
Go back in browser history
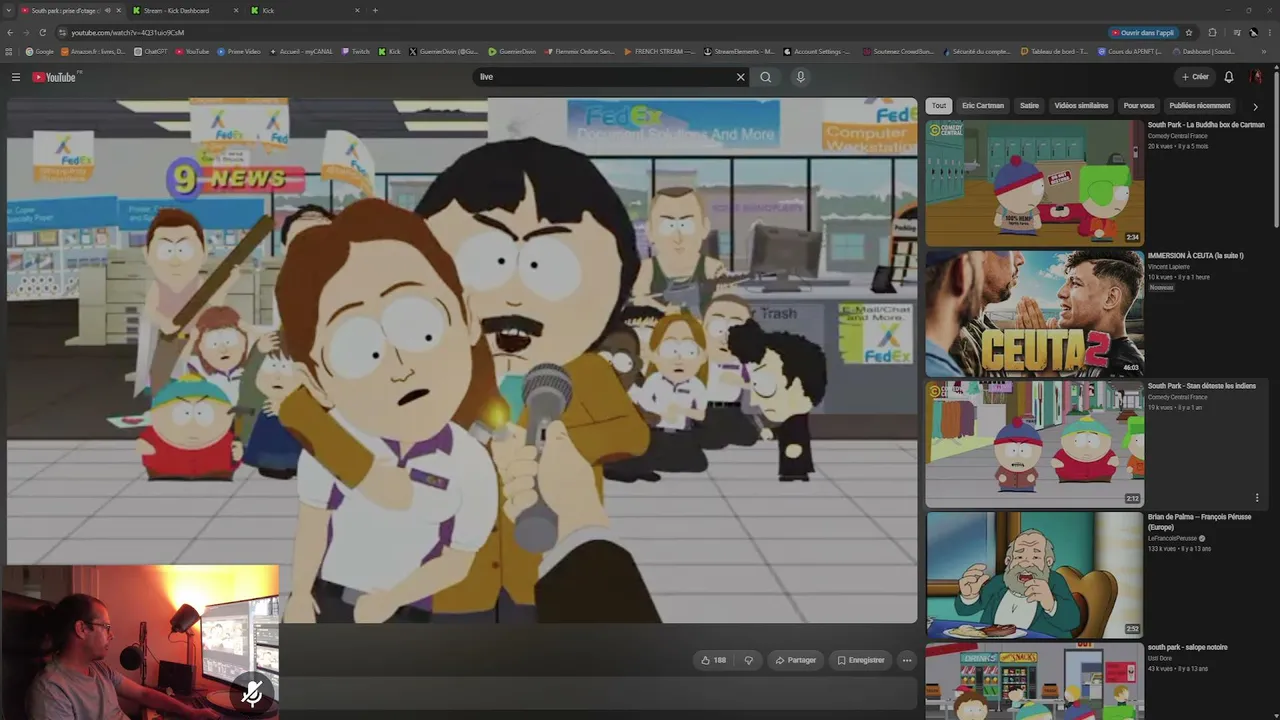(x=9, y=33)
